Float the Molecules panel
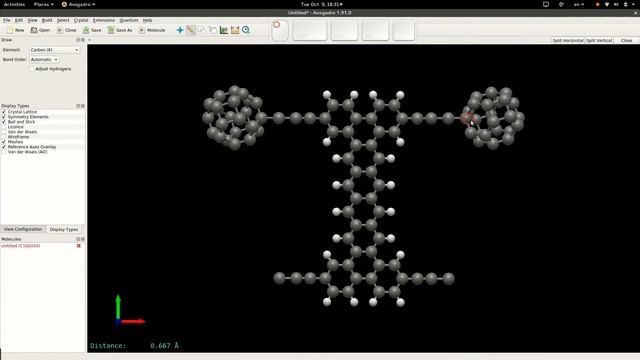 [78, 239]
